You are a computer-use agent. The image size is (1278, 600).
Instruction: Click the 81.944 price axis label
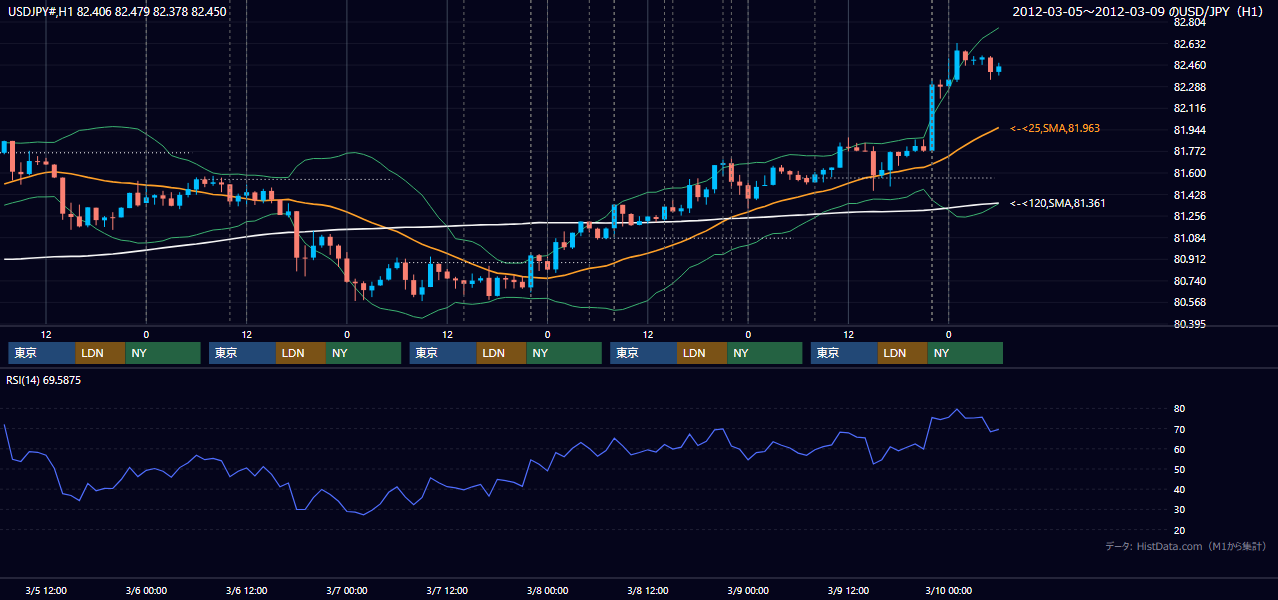coord(1189,130)
